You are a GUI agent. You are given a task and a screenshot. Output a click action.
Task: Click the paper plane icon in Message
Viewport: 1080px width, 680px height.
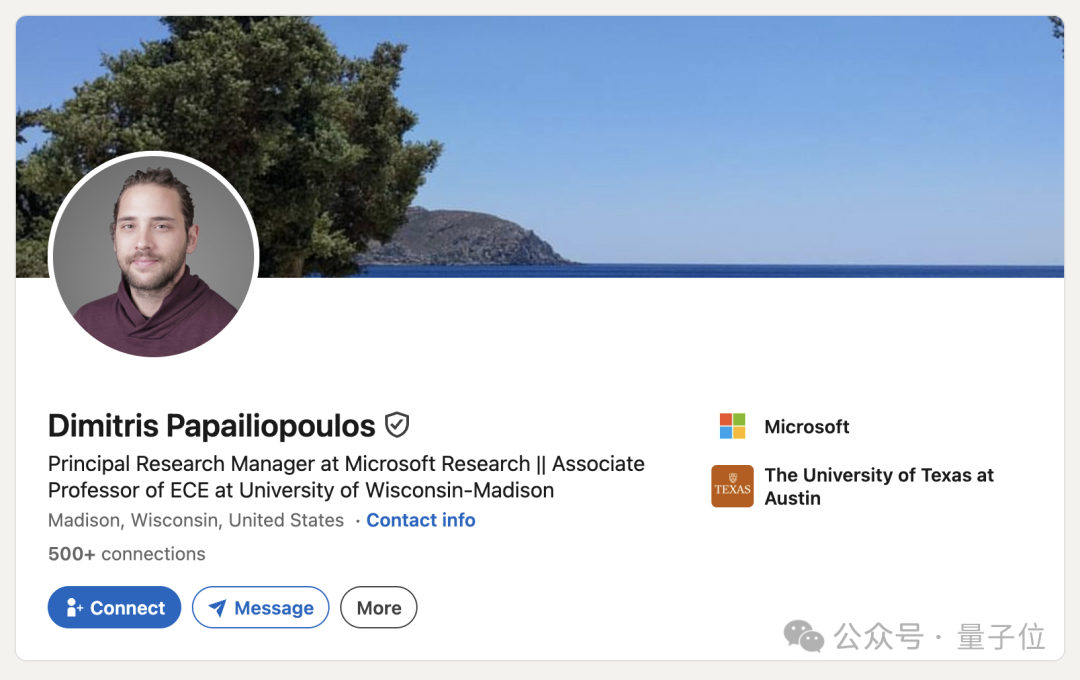pos(218,608)
